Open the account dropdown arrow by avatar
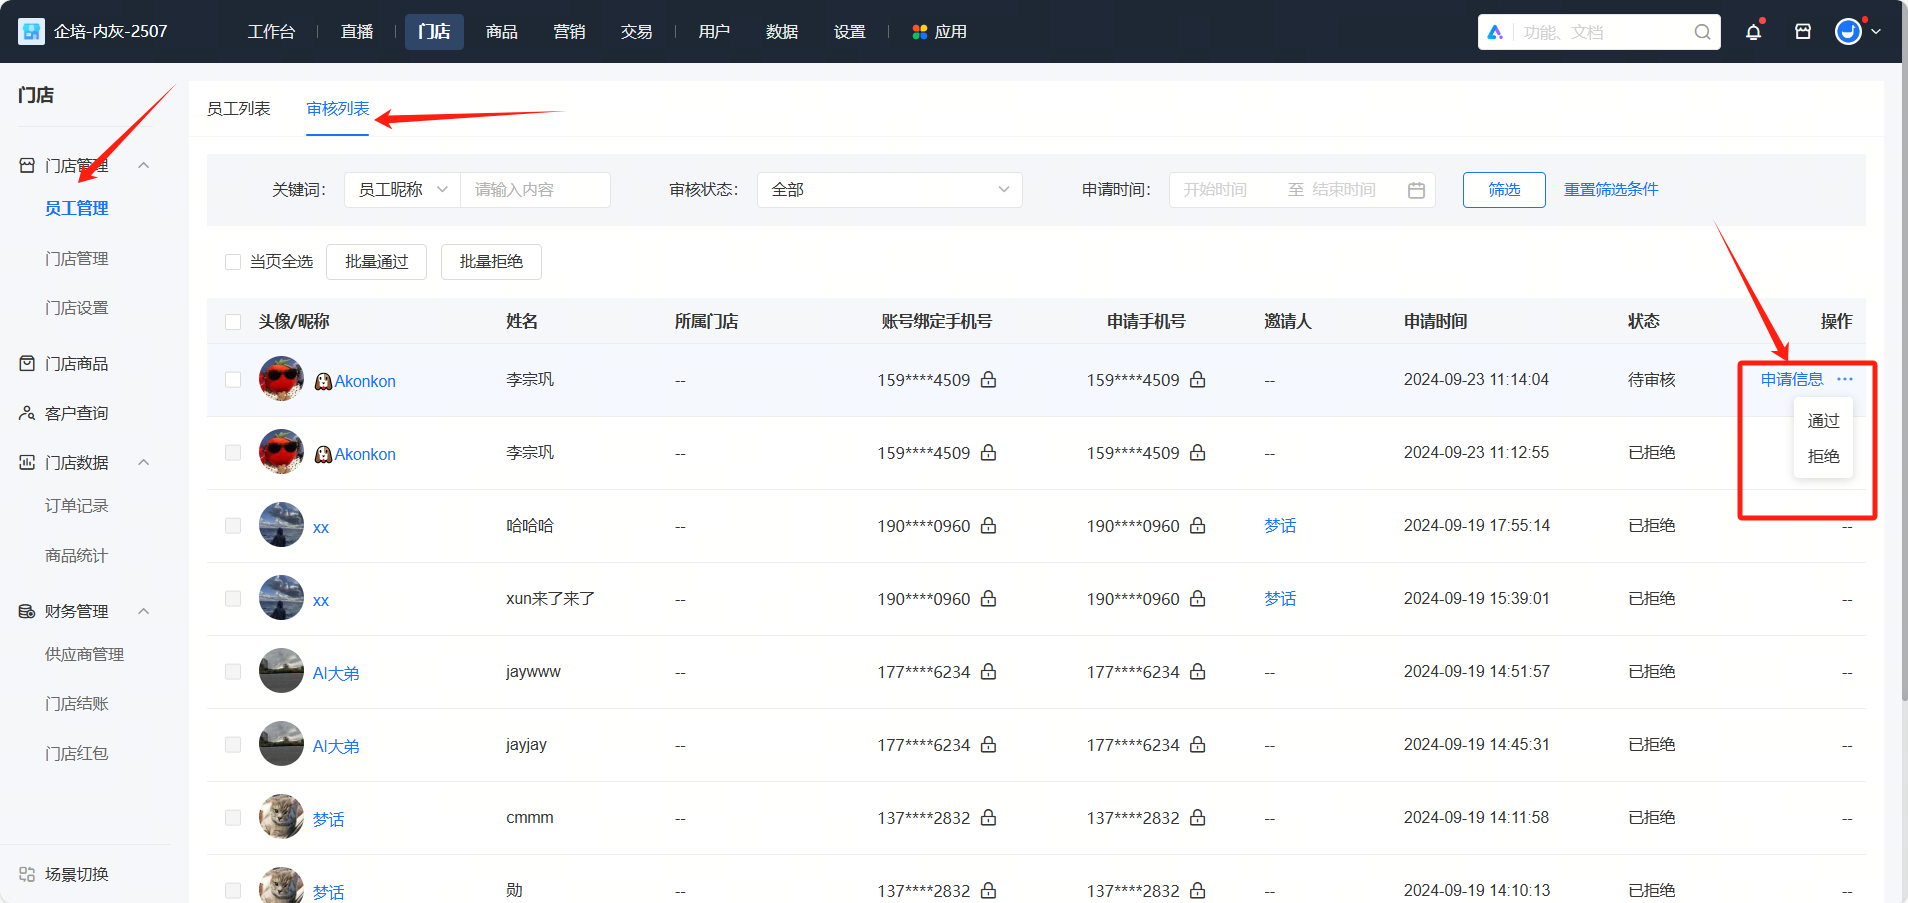The width and height of the screenshot is (1908, 903). pos(1876,32)
